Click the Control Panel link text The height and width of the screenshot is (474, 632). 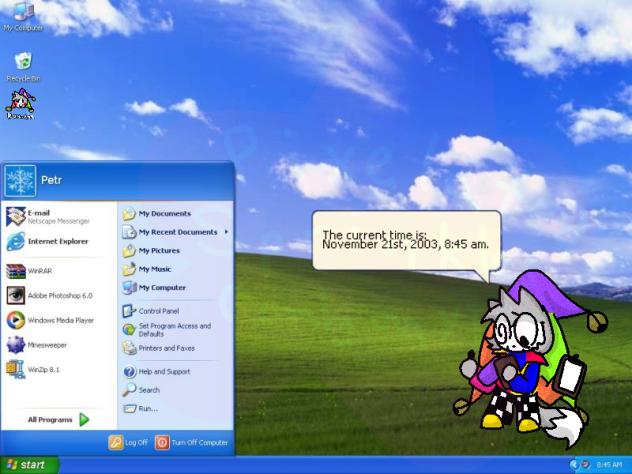(159, 311)
